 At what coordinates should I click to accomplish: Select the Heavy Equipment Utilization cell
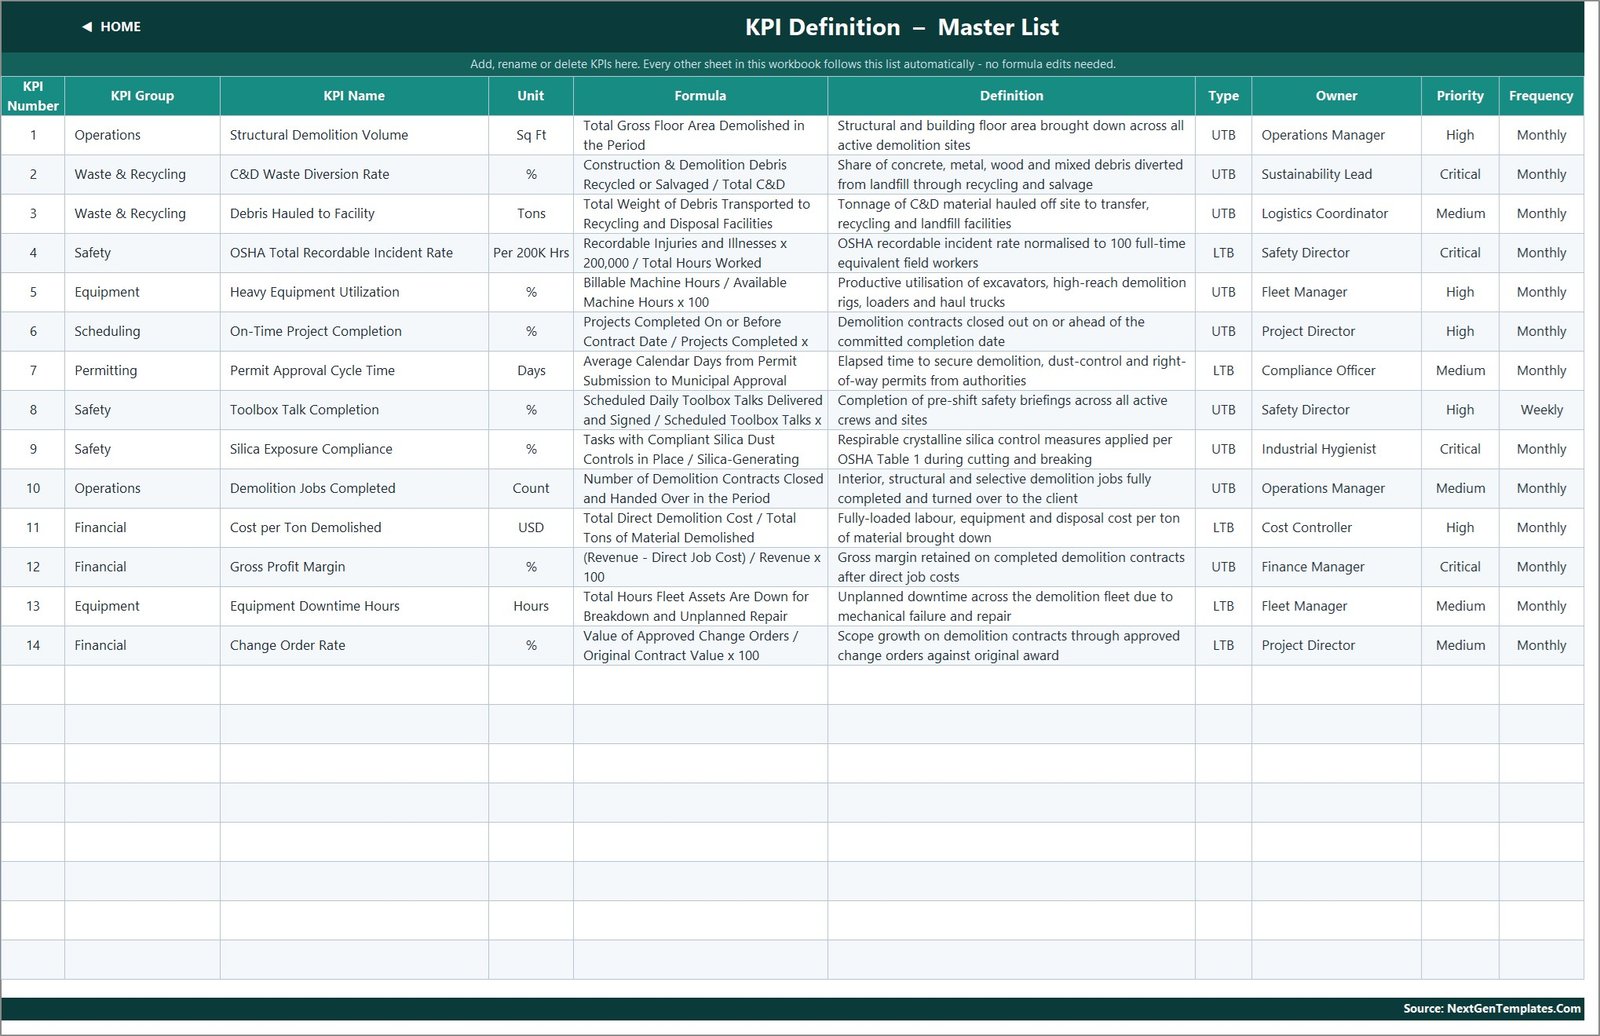(354, 292)
